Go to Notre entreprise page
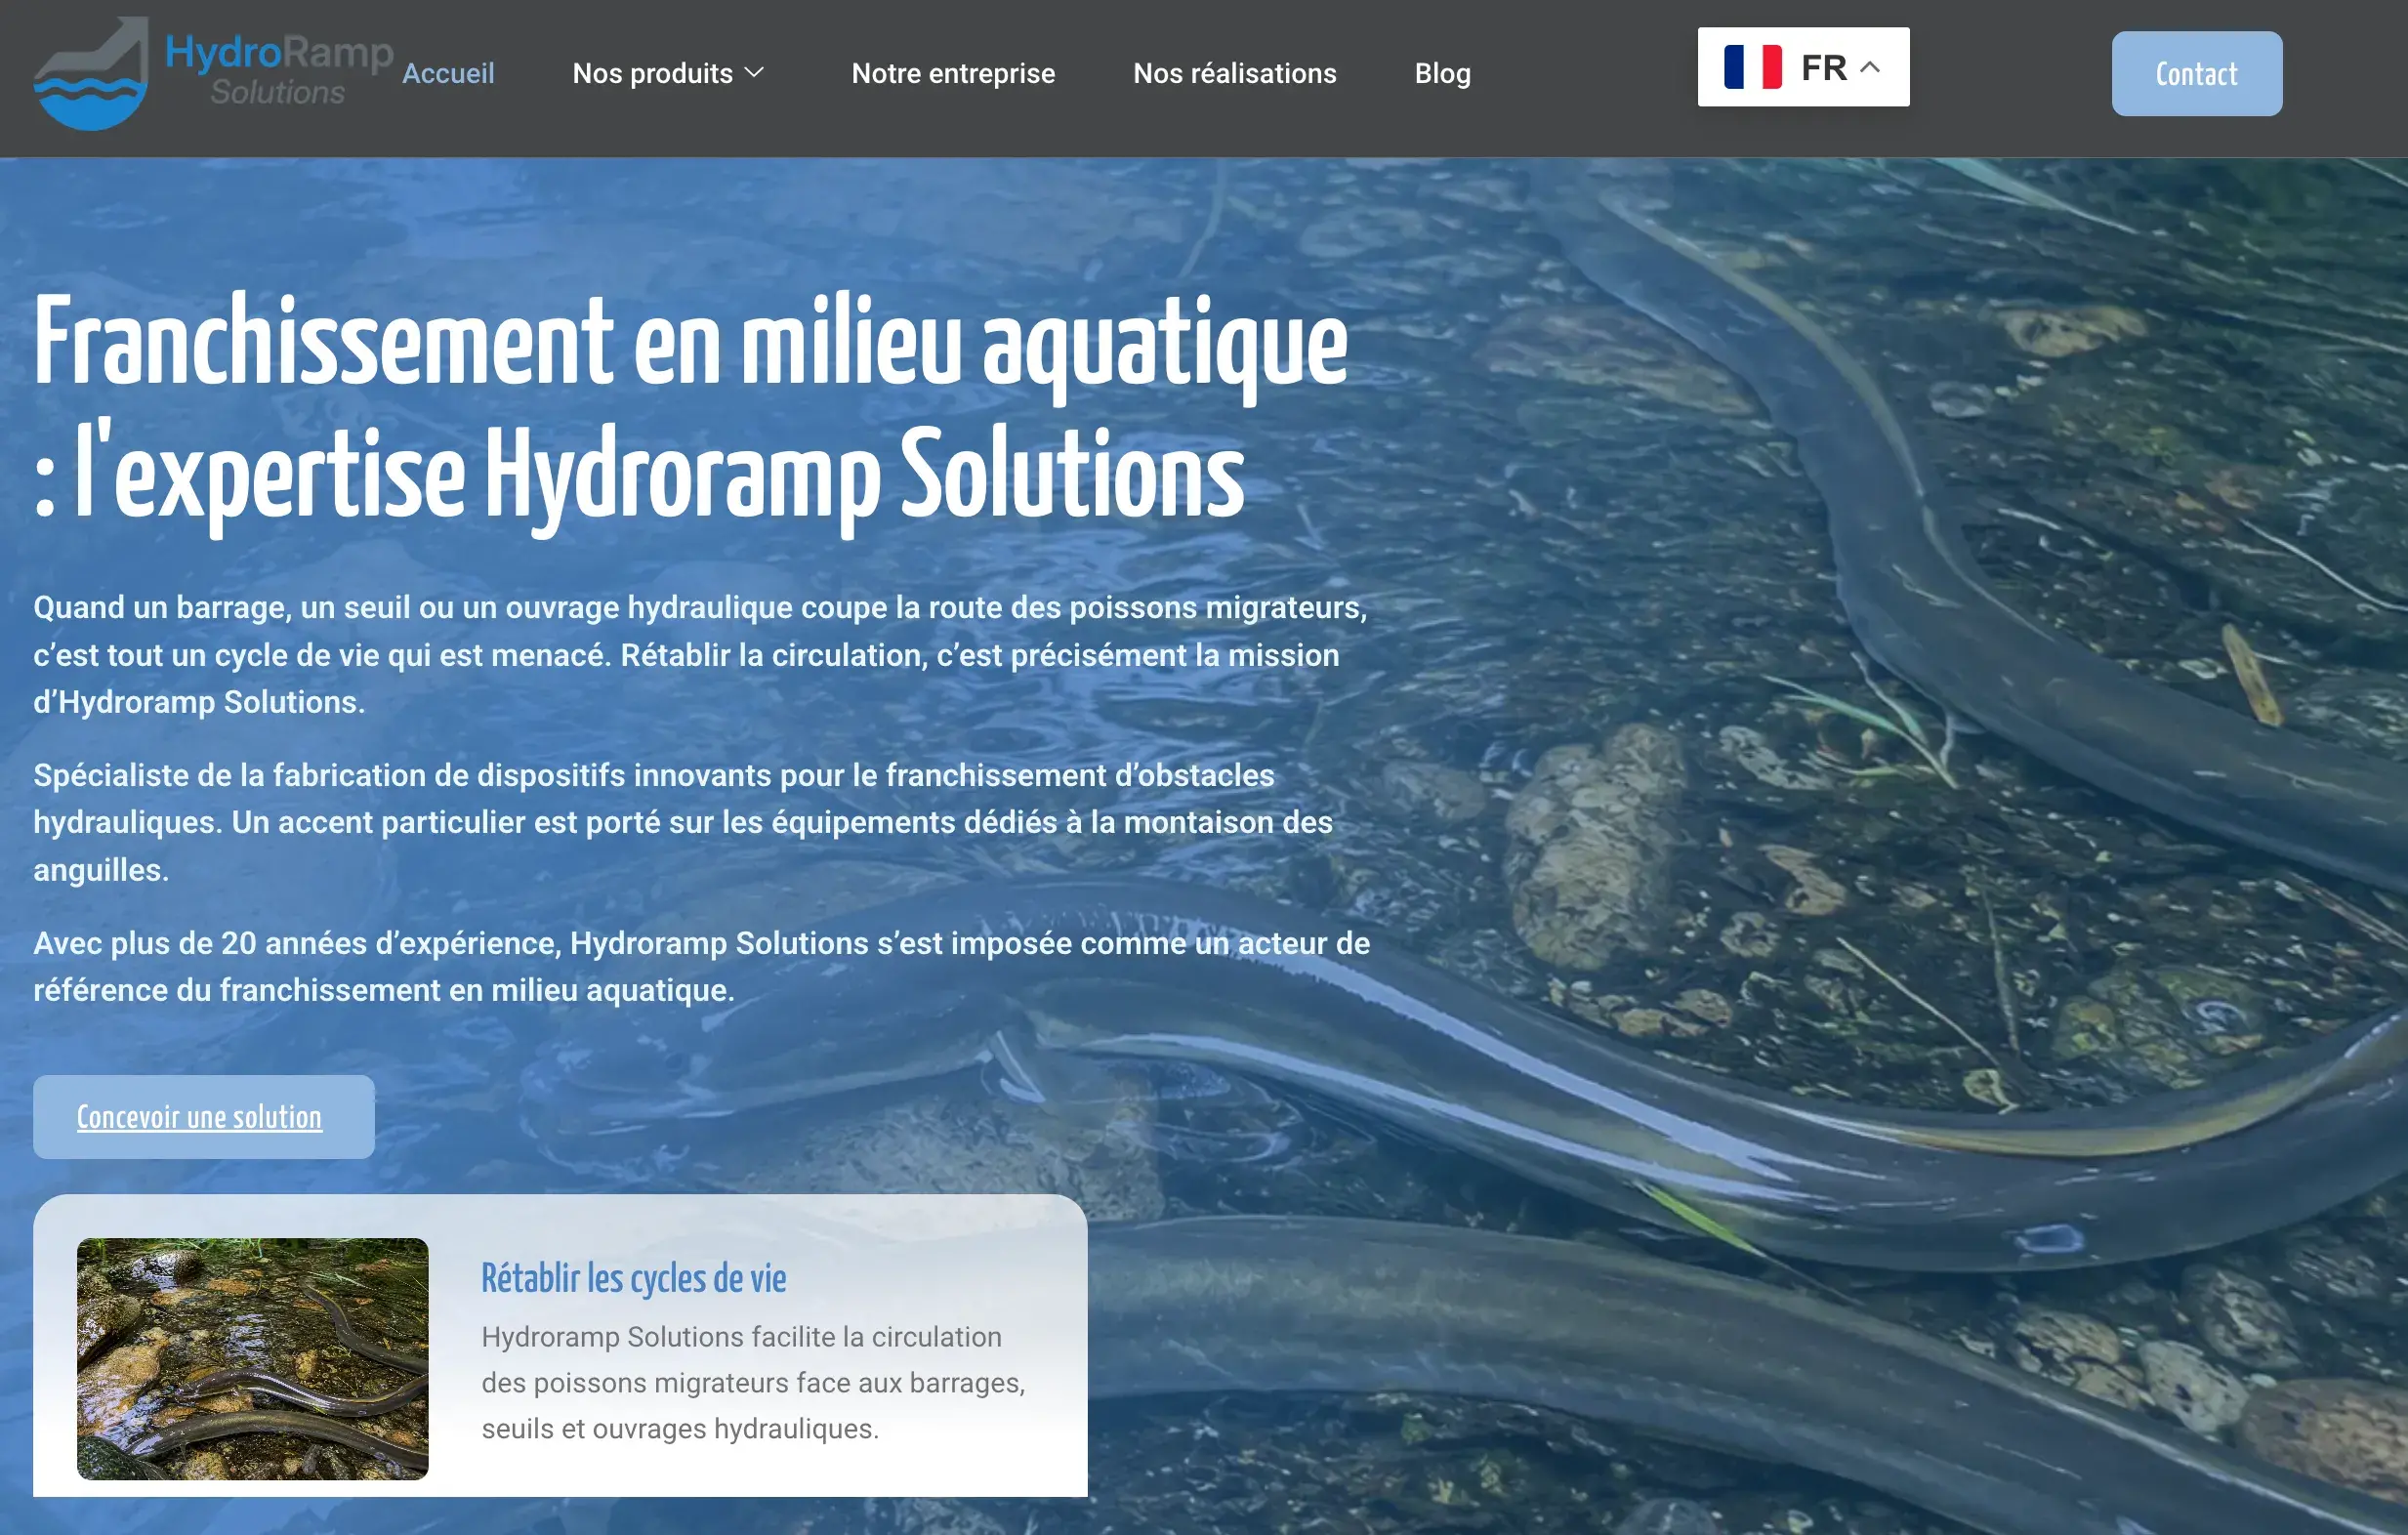The width and height of the screenshot is (2408, 1535). [x=953, y=73]
